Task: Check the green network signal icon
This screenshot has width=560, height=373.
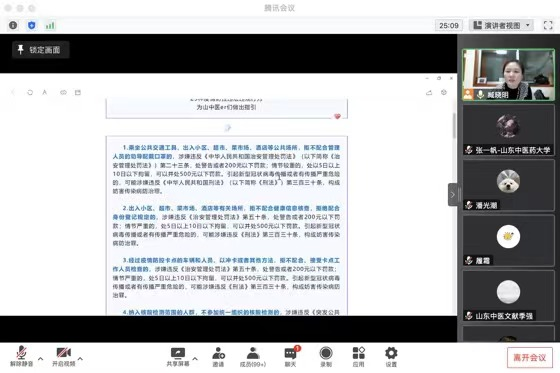Action: [50, 25]
